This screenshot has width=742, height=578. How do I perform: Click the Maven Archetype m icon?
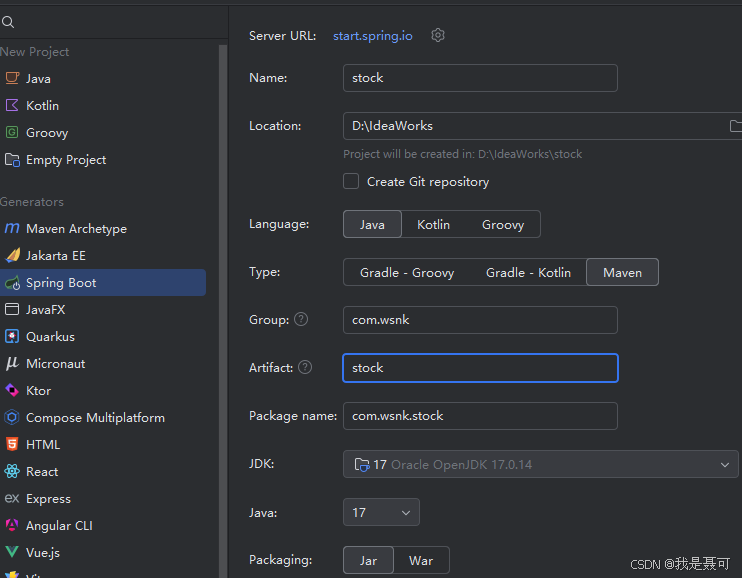tap(12, 228)
